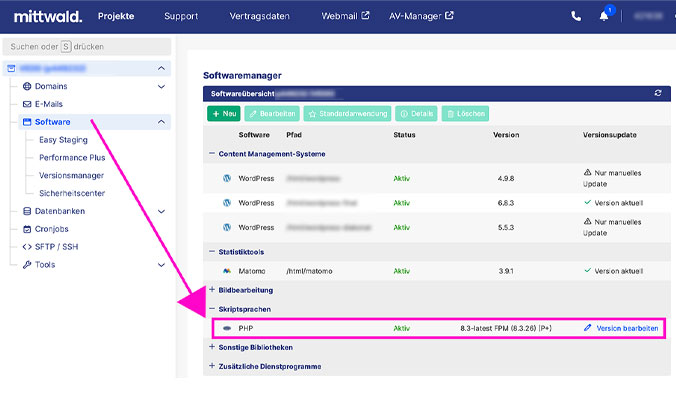Image resolution: width=676 pixels, height=408 pixels.
Task: Collapse Content Management-Systeme group
Action: point(212,154)
